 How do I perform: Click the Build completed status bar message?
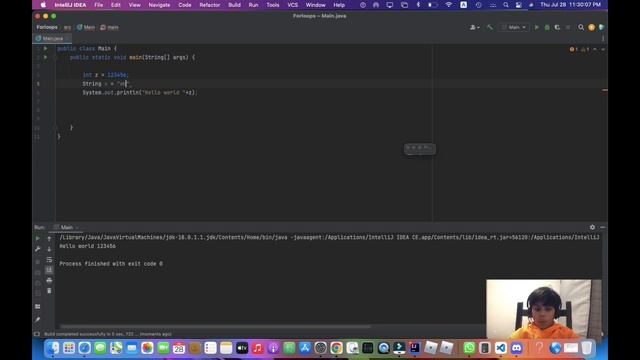(x=108, y=334)
